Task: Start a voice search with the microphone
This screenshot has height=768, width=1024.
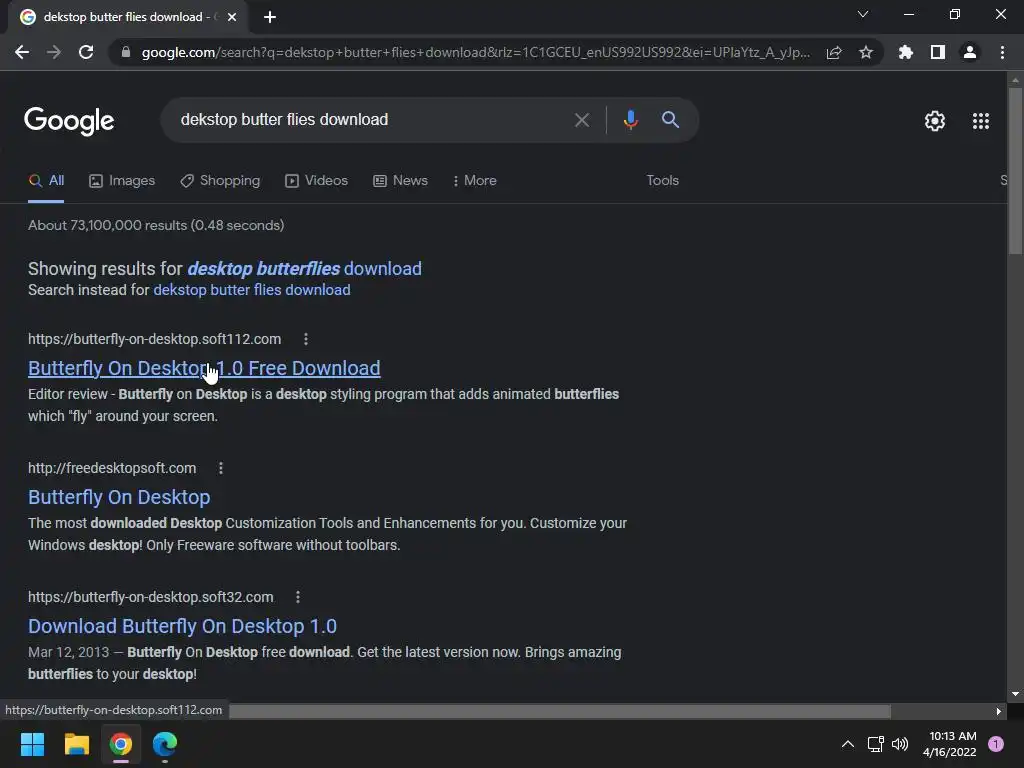Action: (630, 120)
